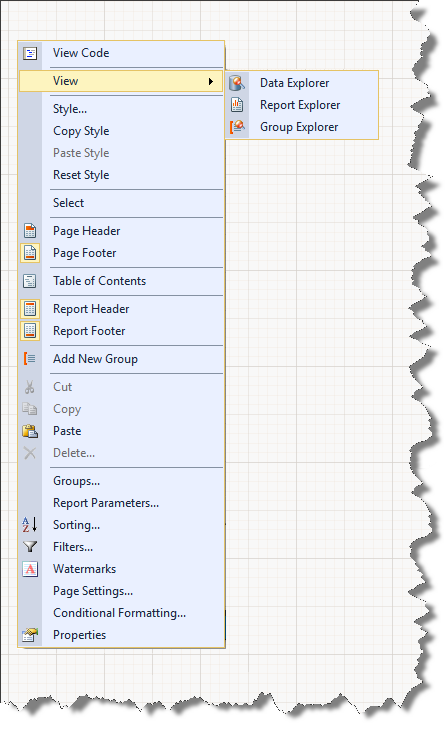This screenshot has width=445, height=740.
Task: Click Delete... menu label
Action: click(74, 453)
